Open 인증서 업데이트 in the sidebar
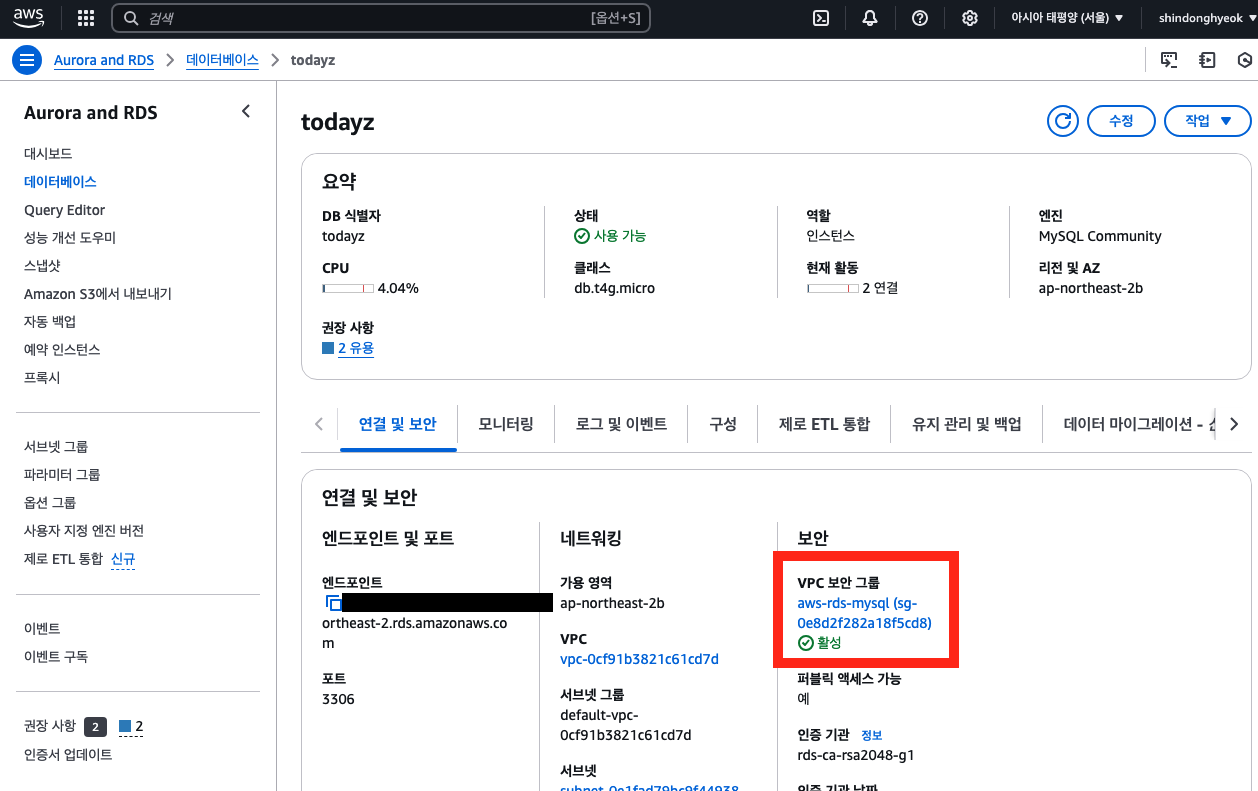The height and width of the screenshot is (791, 1258). pyautogui.click(x=68, y=755)
